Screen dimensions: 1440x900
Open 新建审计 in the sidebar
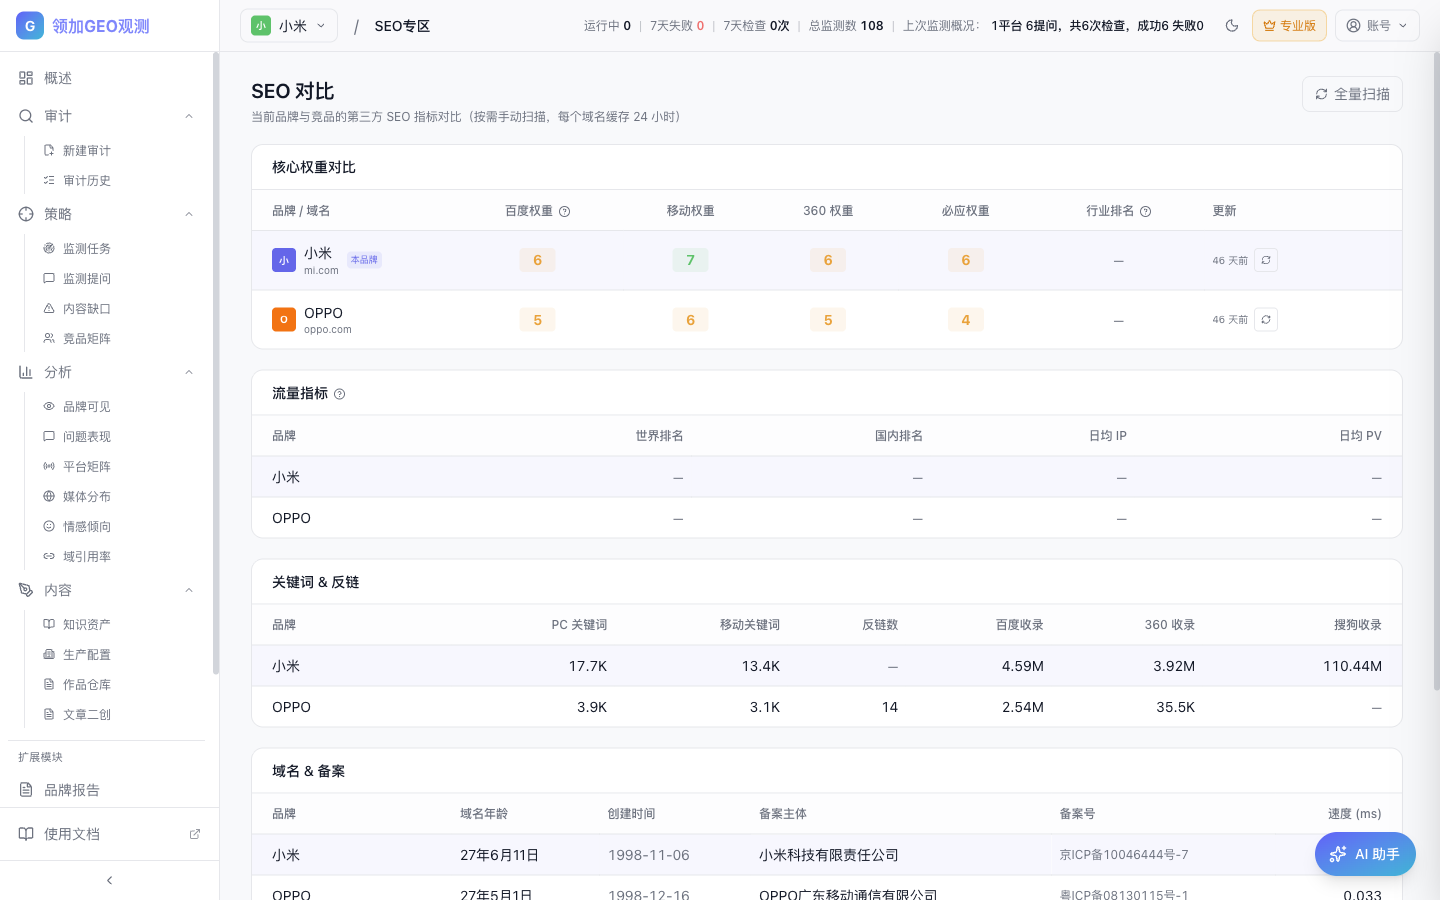tap(86, 150)
